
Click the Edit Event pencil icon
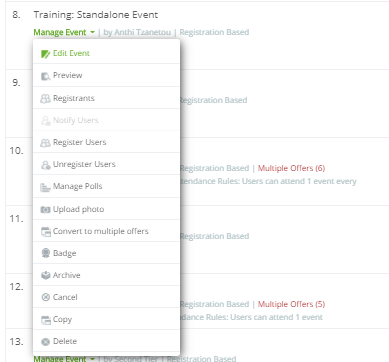(x=45, y=54)
